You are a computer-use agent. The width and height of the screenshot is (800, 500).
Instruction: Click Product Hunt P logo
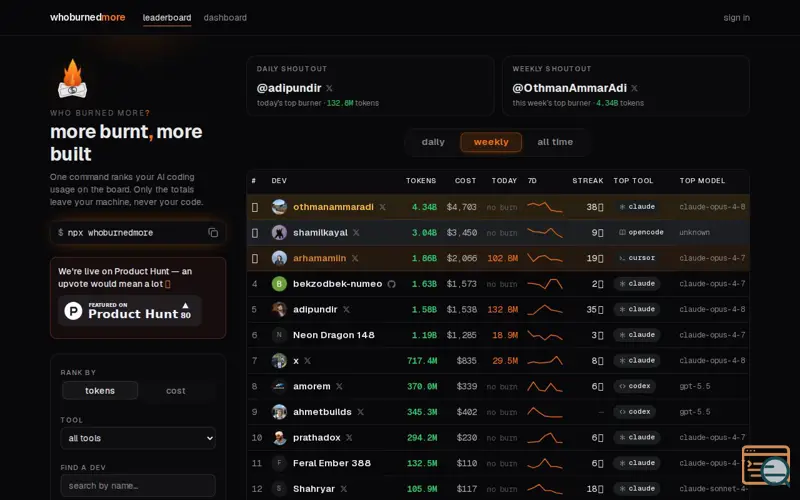pos(73,311)
